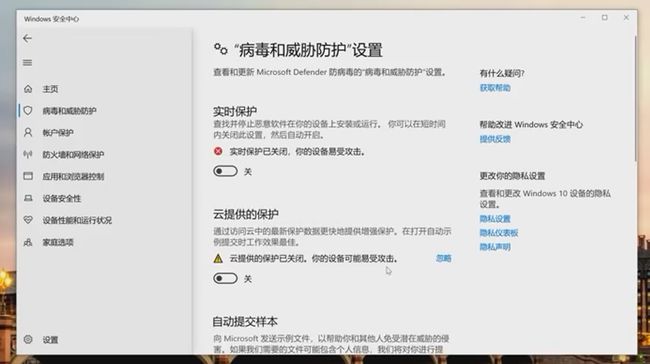The height and width of the screenshot is (364, 650).
Task: Click the antenna icon for 防火墙和网络保护
Action: point(28,155)
